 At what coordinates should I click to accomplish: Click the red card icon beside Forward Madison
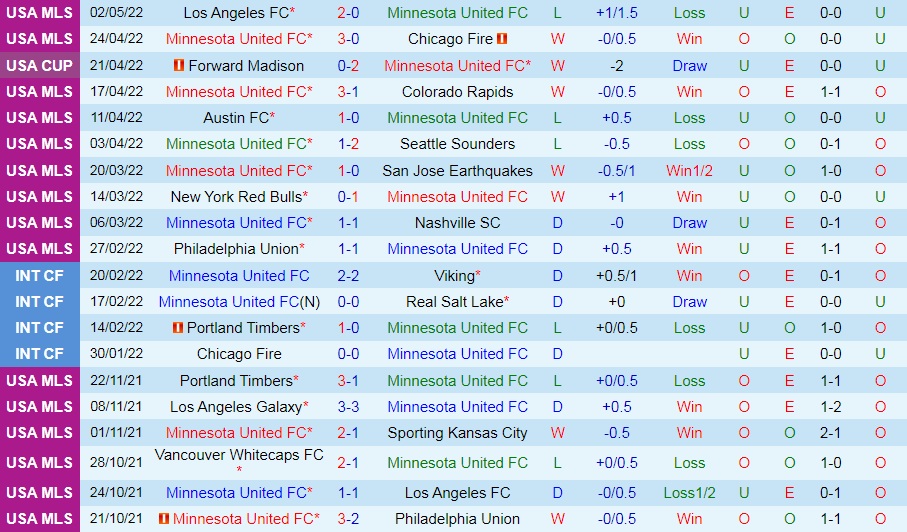coord(179,65)
